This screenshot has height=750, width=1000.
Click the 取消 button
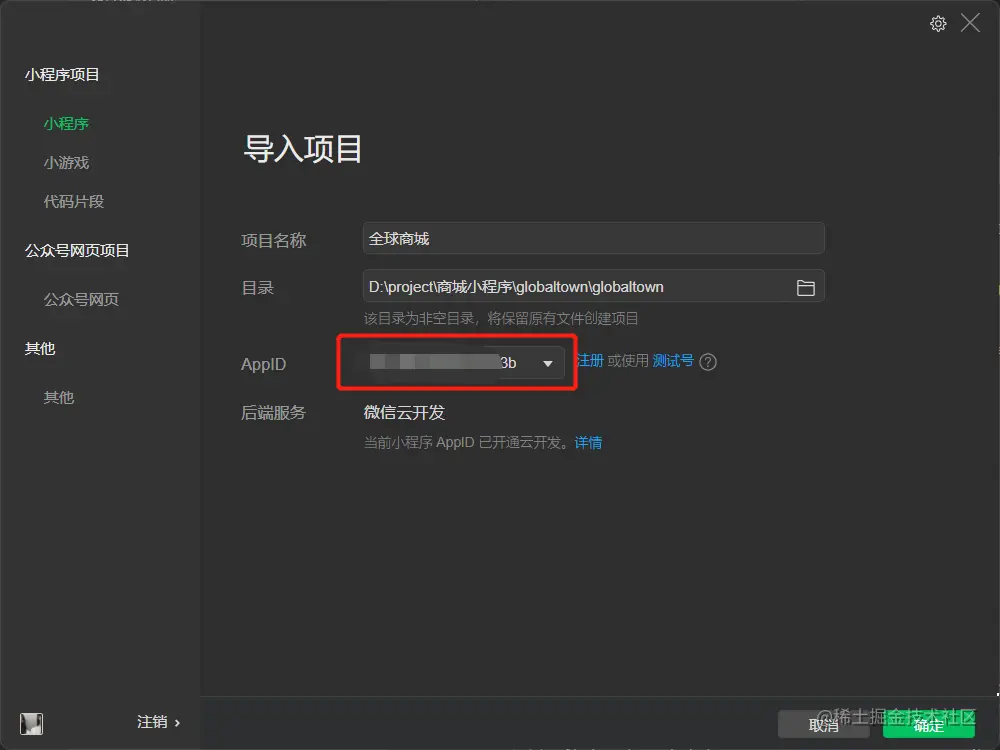[823, 725]
